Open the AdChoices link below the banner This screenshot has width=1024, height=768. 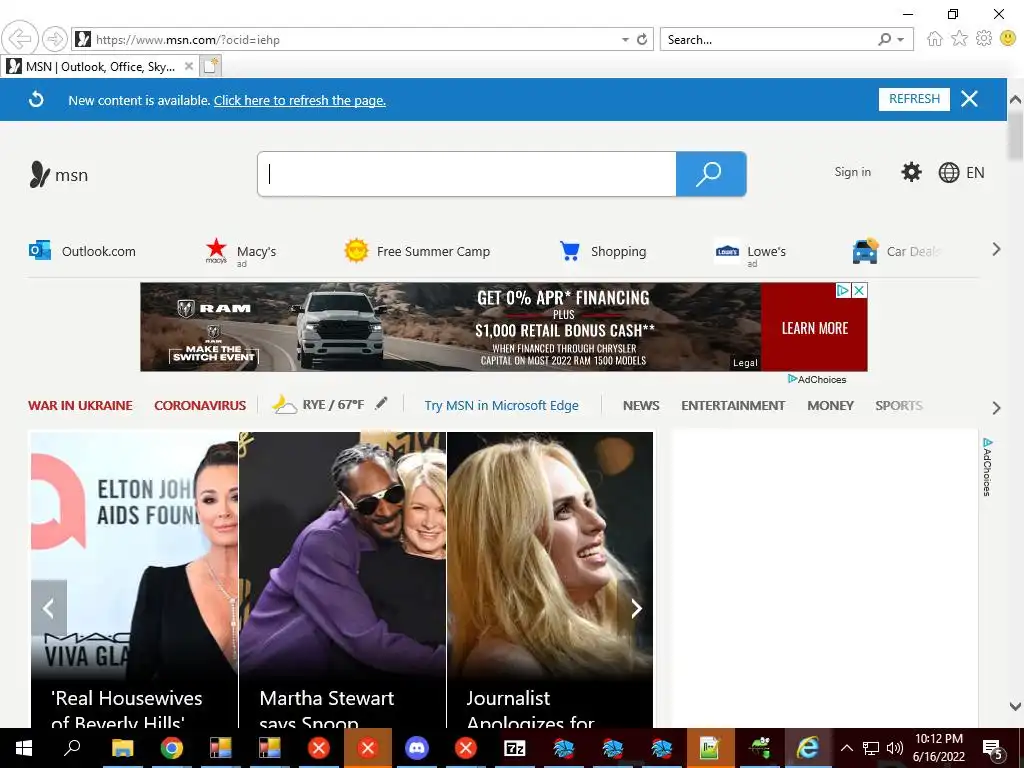817,379
